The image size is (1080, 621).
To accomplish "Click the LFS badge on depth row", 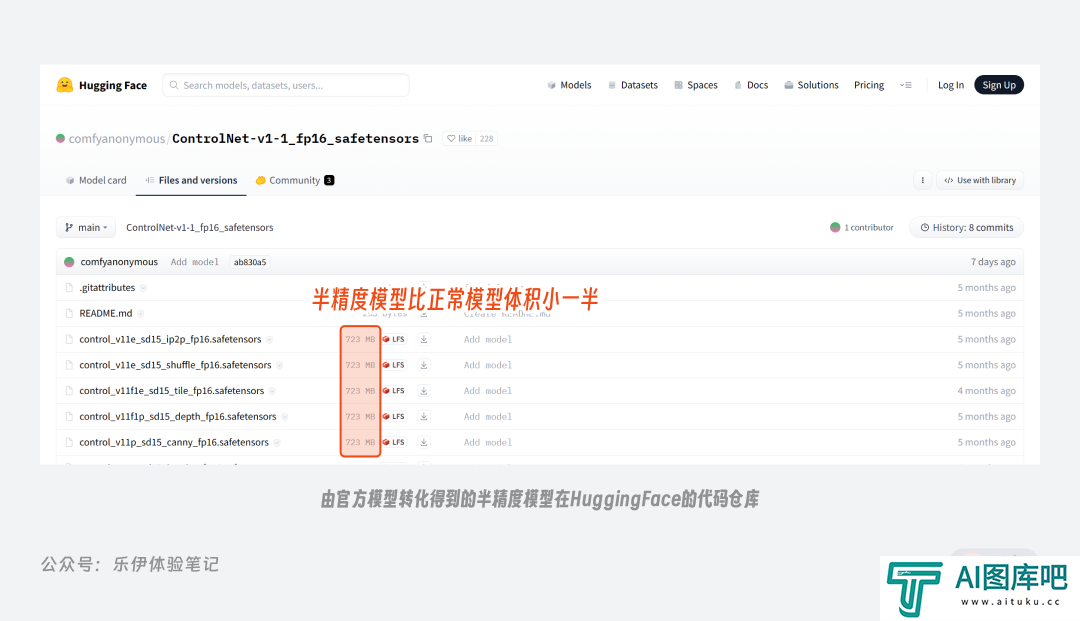I will pos(394,417).
